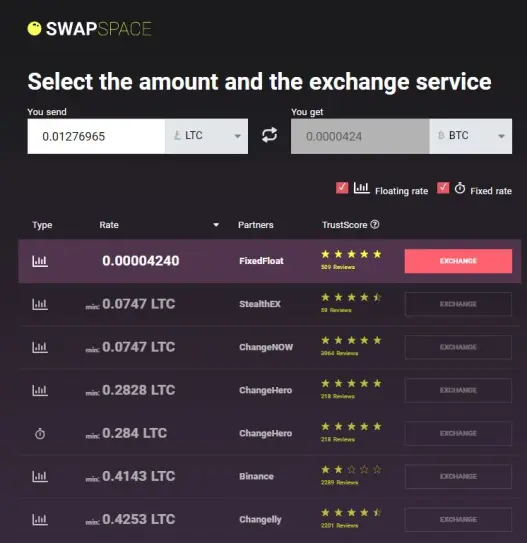Click the SwapSpace logo icon
This screenshot has width=527, height=543.
click(x=34, y=28)
